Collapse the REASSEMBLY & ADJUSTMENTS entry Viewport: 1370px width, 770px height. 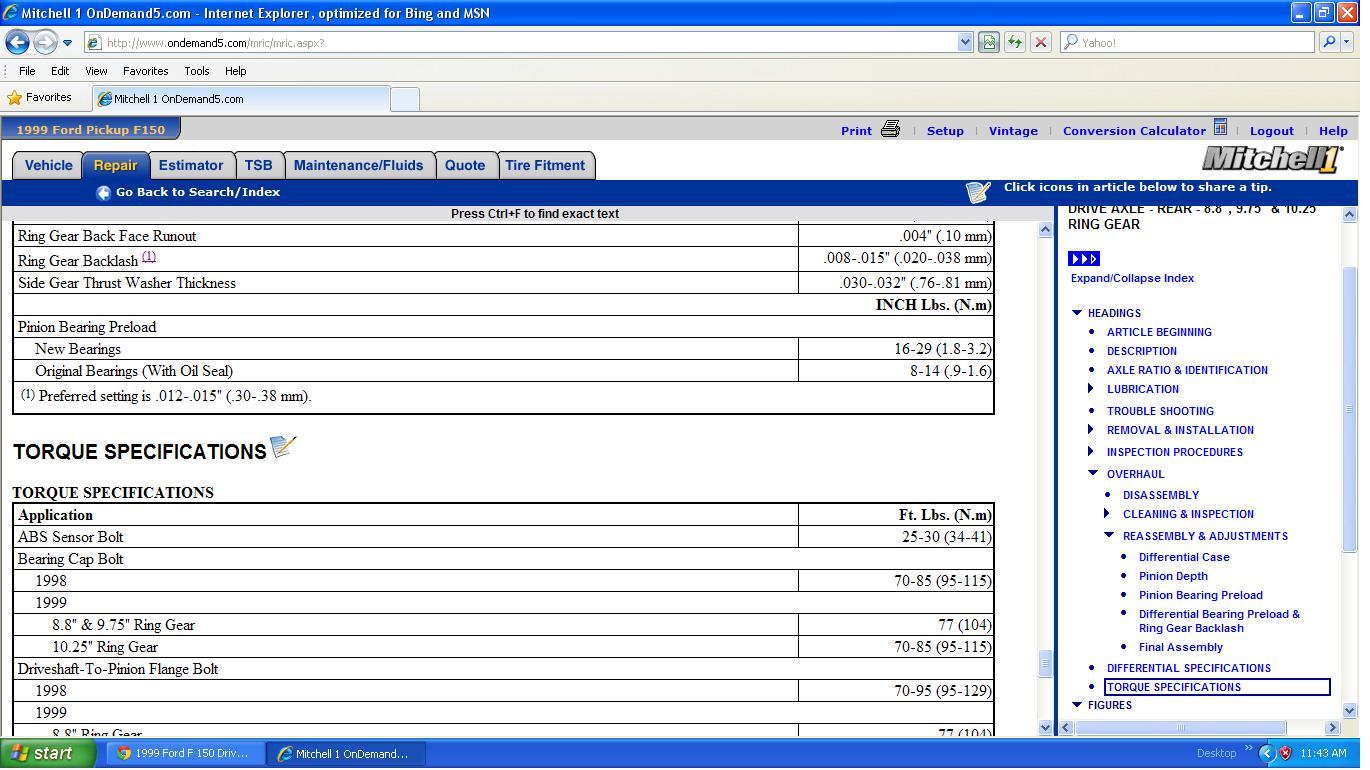click(1109, 536)
